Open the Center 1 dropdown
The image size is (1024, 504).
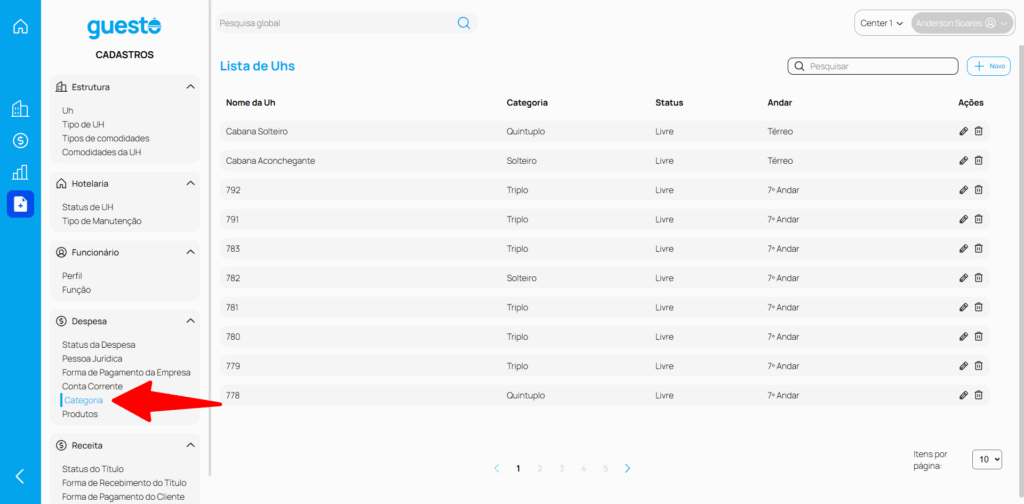coord(881,23)
